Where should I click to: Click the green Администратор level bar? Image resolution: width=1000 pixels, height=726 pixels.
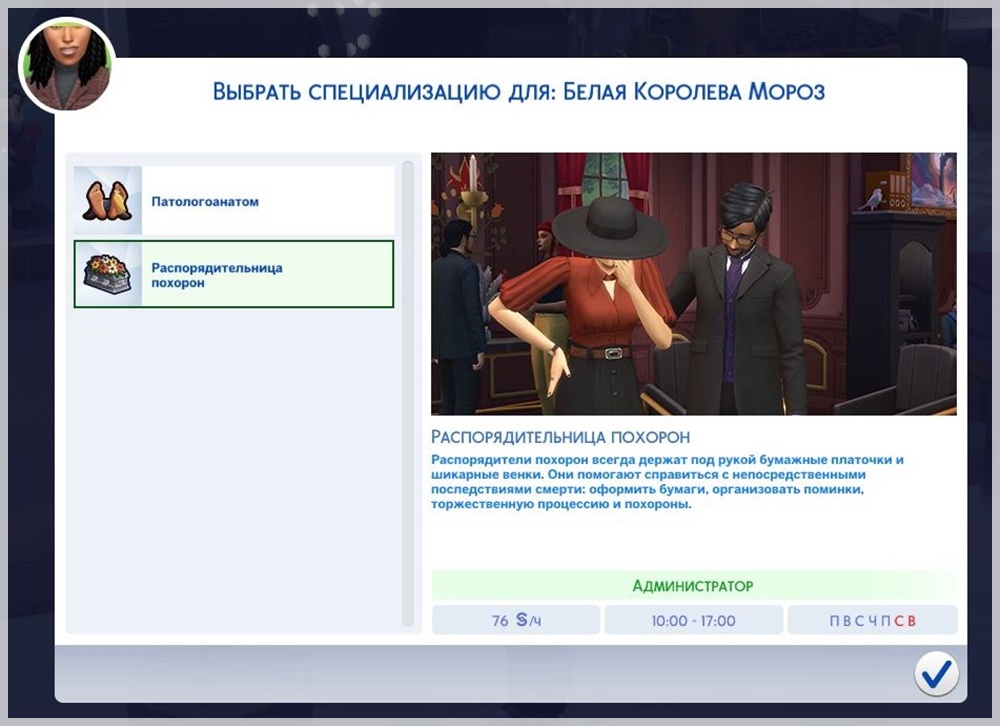[x=694, y=586]
